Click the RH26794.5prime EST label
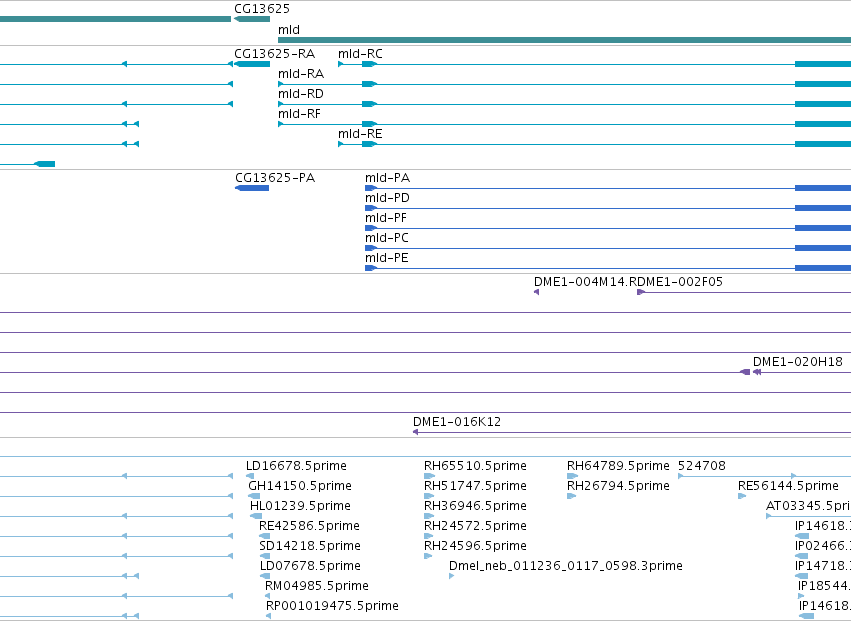851x621 pixels. coord(618,486)
